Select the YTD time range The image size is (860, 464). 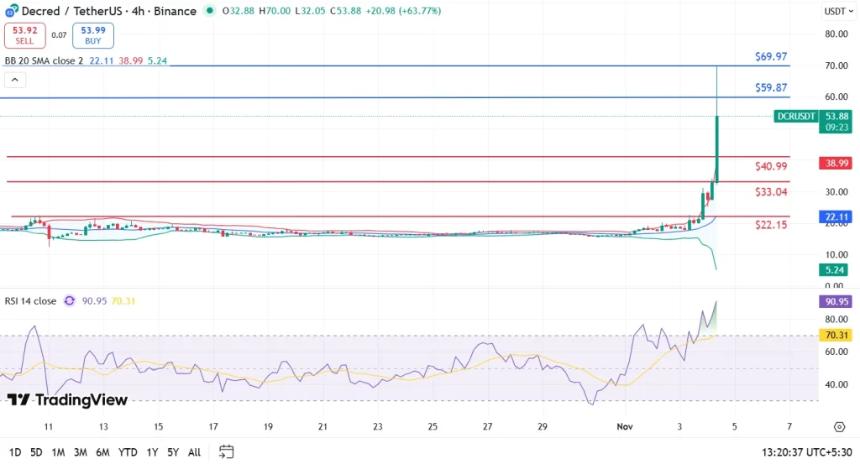tap(127, 452)
